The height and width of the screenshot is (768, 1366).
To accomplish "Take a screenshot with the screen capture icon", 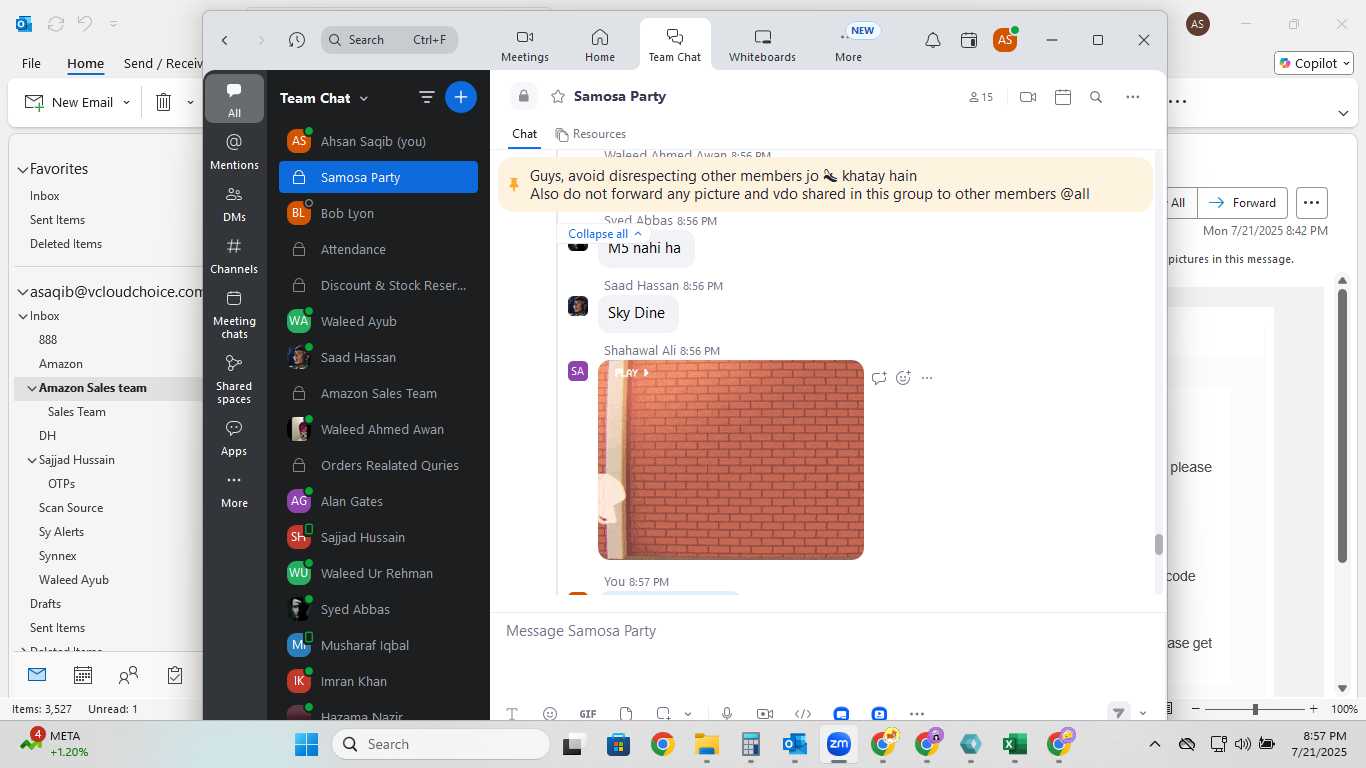I will 663,714.
